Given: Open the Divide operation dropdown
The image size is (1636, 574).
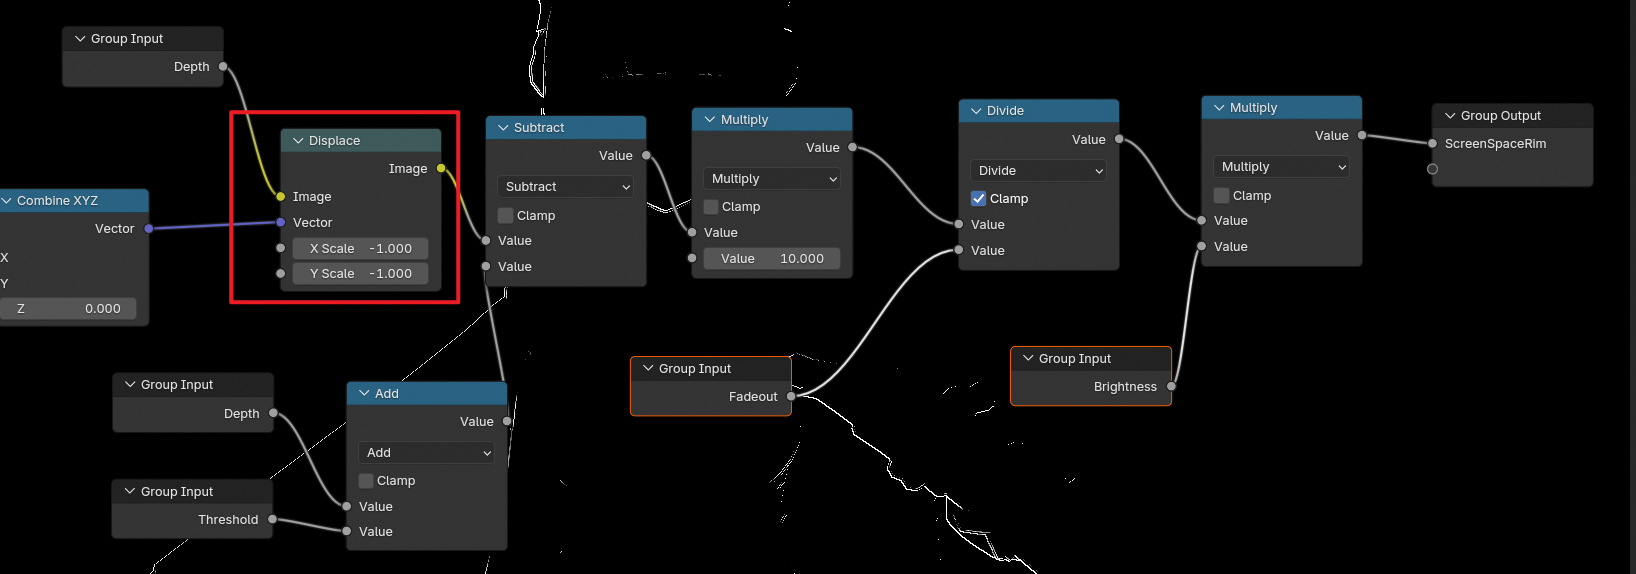Looking at the screenshot, I should pos(1037,170).
